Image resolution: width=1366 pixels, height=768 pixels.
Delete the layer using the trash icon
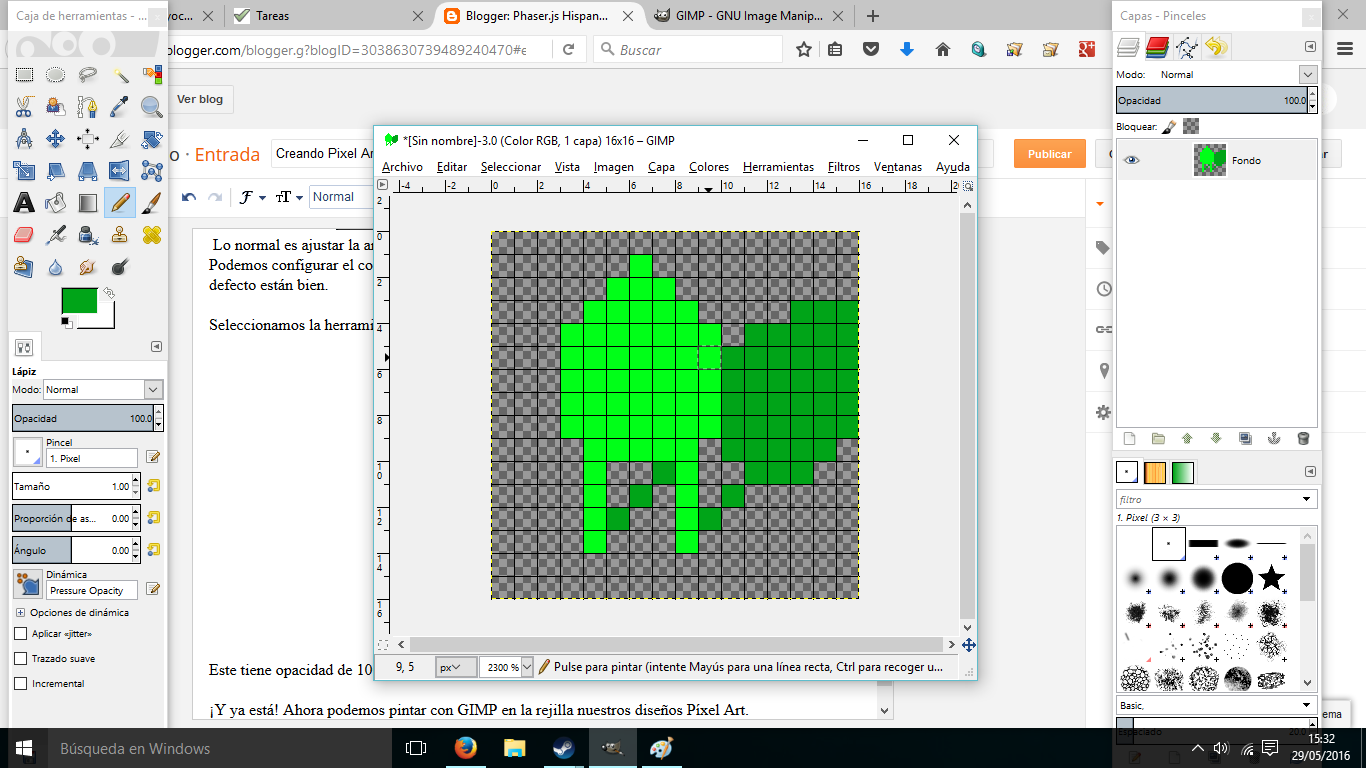pyautogui.click(x=1302, y=438)
